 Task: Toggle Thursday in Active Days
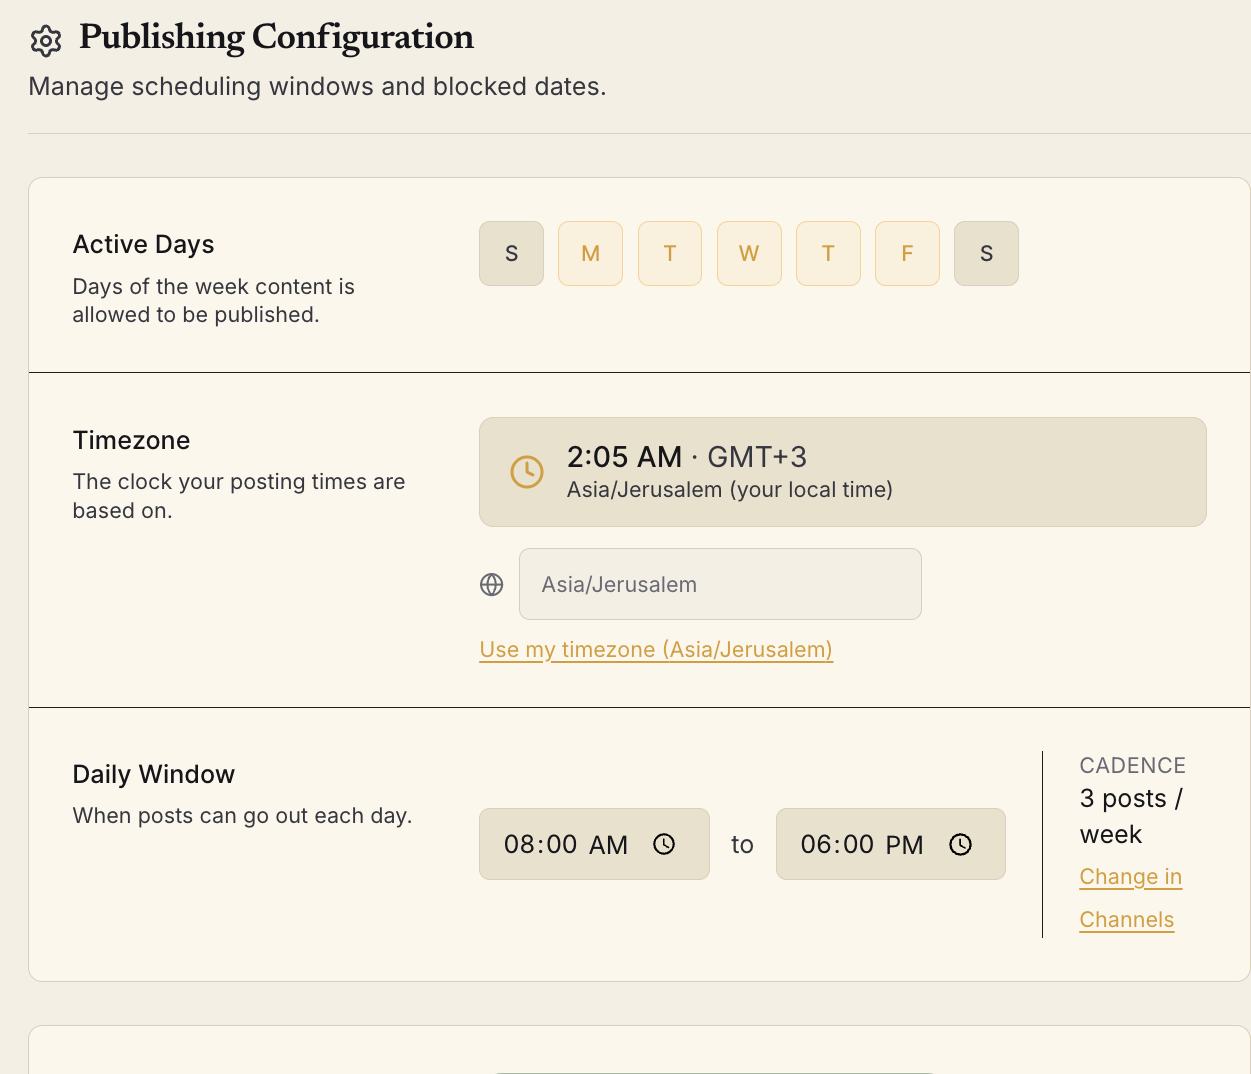coord(828,253)
